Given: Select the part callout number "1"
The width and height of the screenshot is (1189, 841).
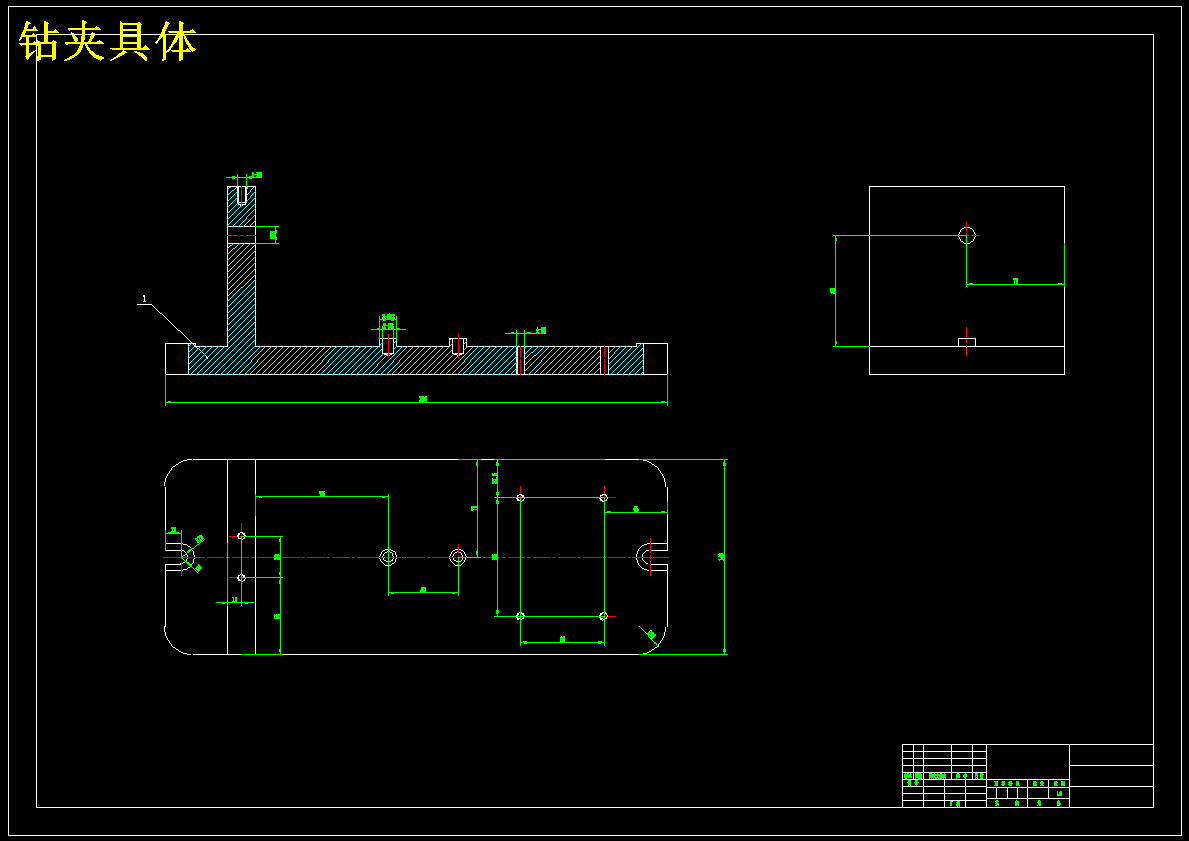Looking at the screenshot, I should point(144,299).
